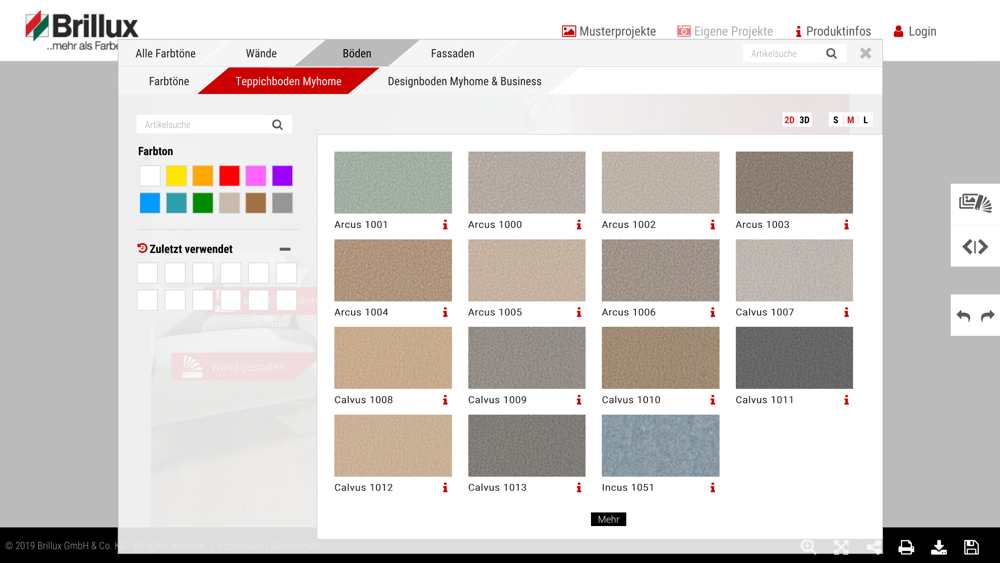This screenshot has height=563, width=1000.
Task: Select the Incus 1051 carpet thumbnail
Action: pyautogui.click(x=661, y=446)
